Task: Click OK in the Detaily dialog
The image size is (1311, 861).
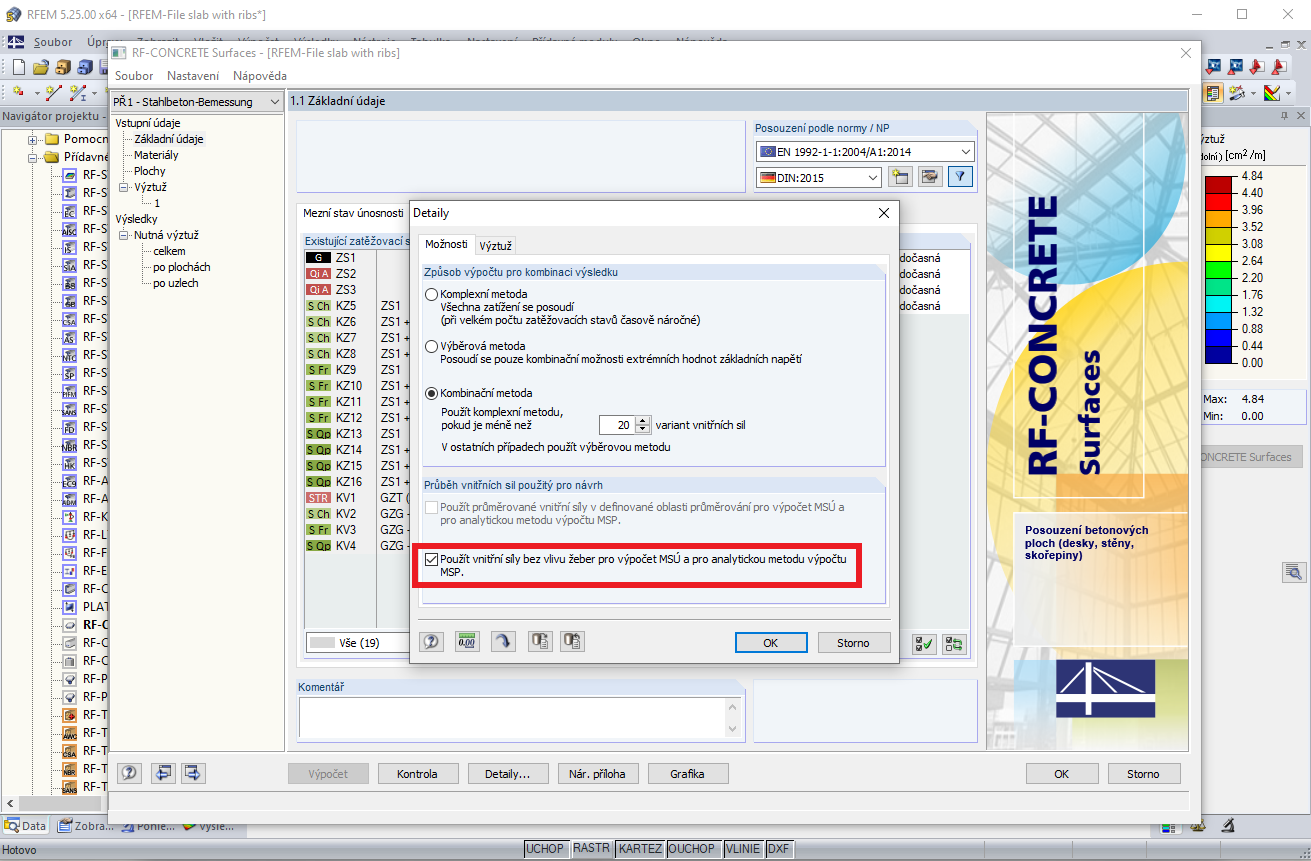Action: [x=770, y=642]
